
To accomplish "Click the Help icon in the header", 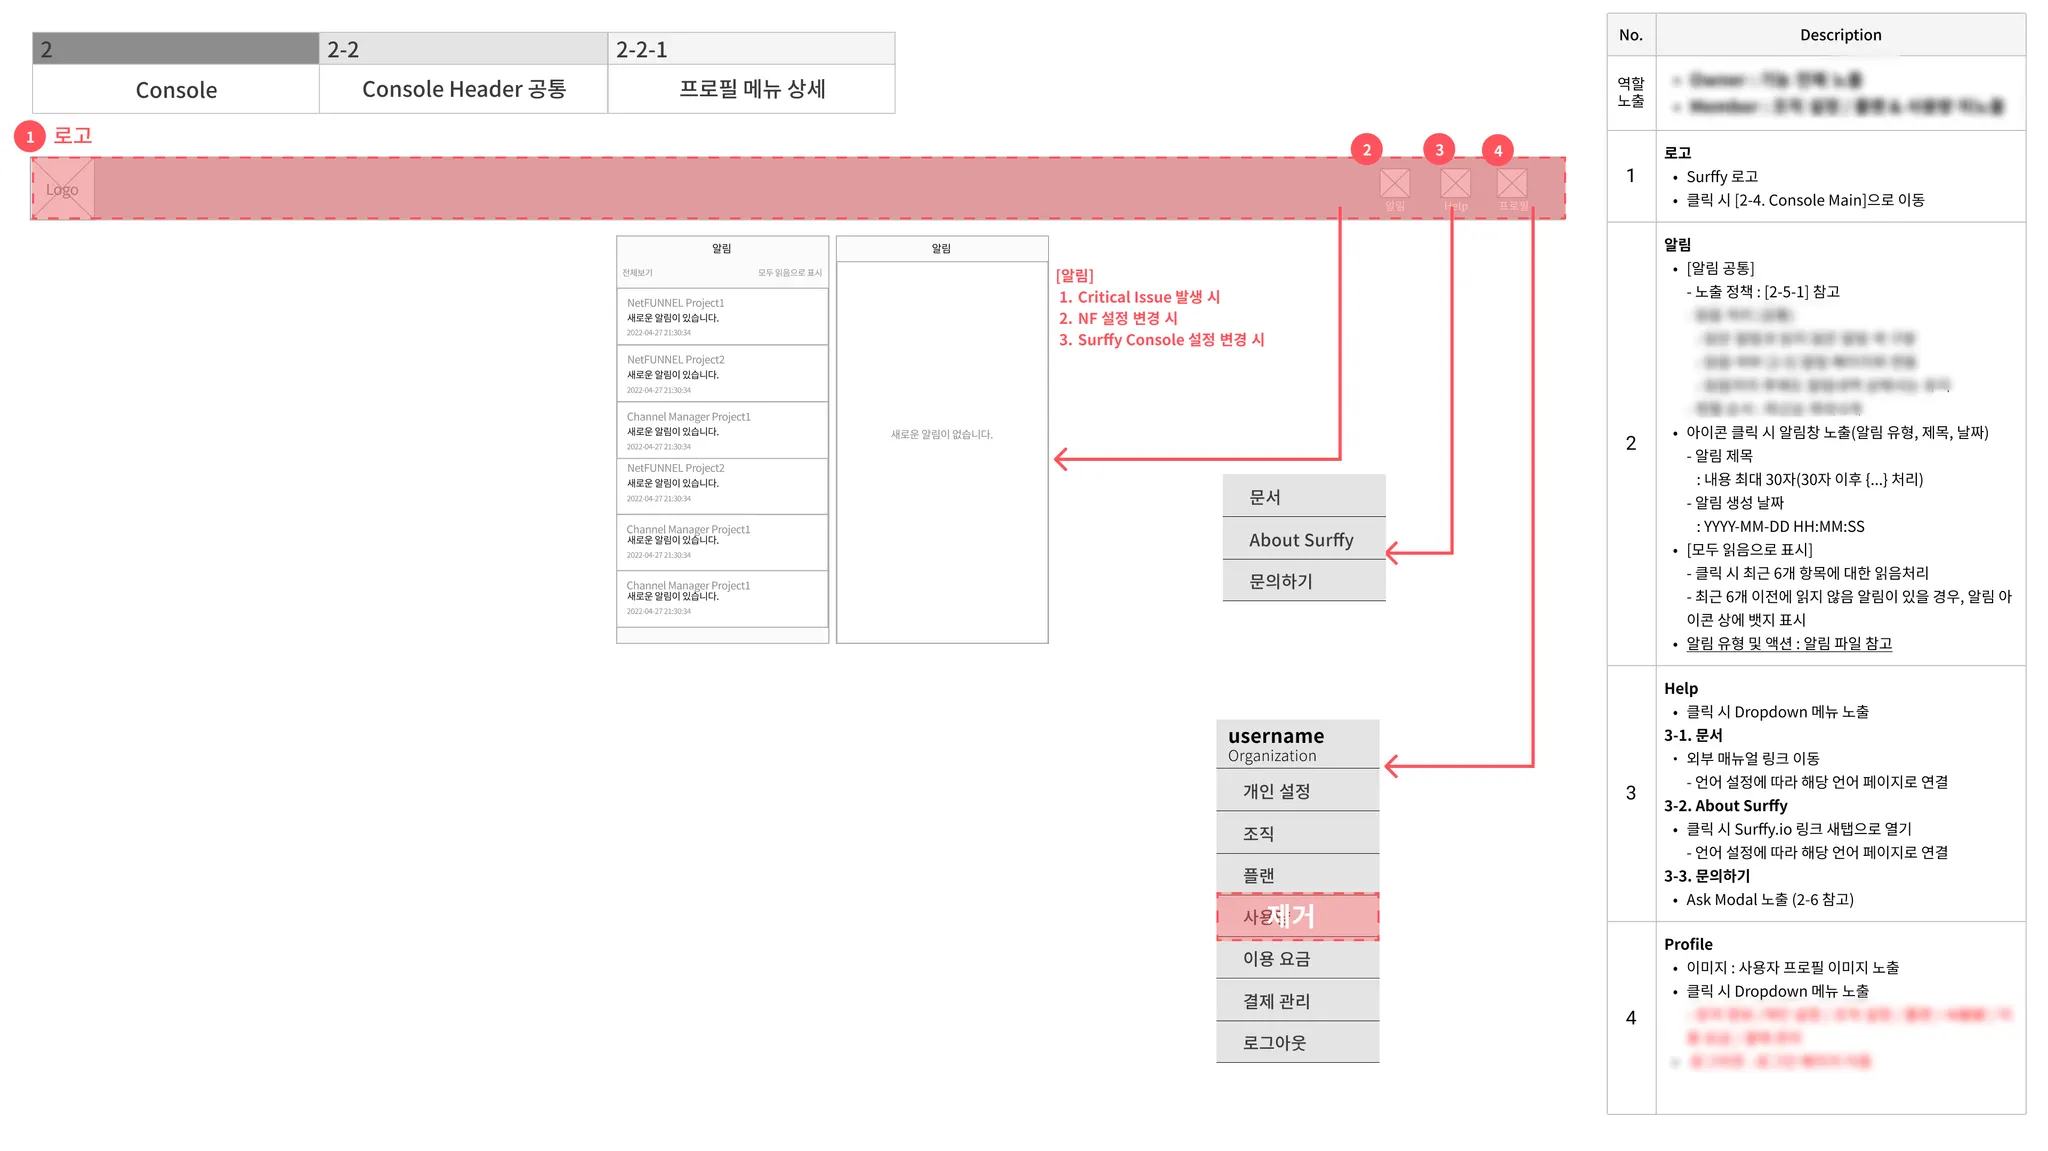I will (1455, 184).
